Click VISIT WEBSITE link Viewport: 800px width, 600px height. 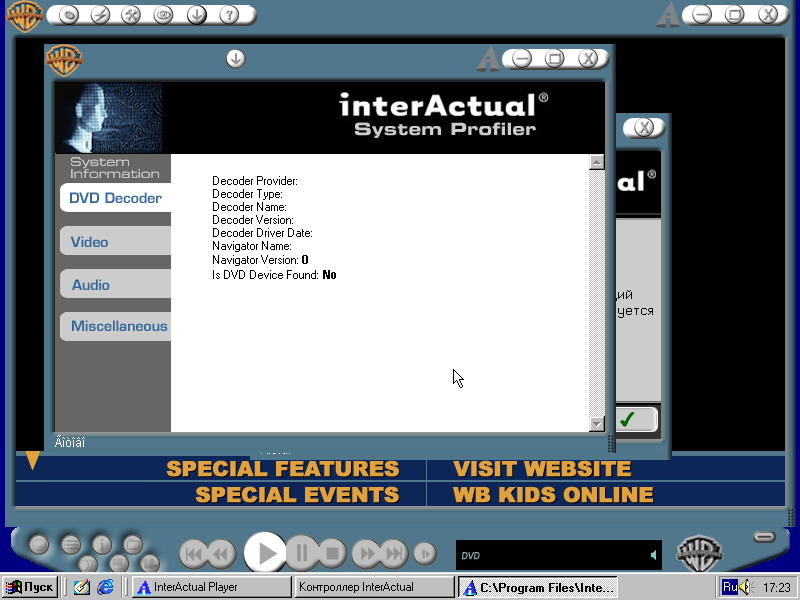point(542,469)
